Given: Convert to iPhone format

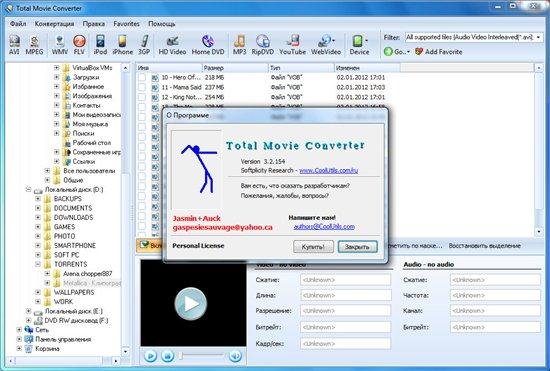Looking at the screenshot, I should click(x=122, y=45).
